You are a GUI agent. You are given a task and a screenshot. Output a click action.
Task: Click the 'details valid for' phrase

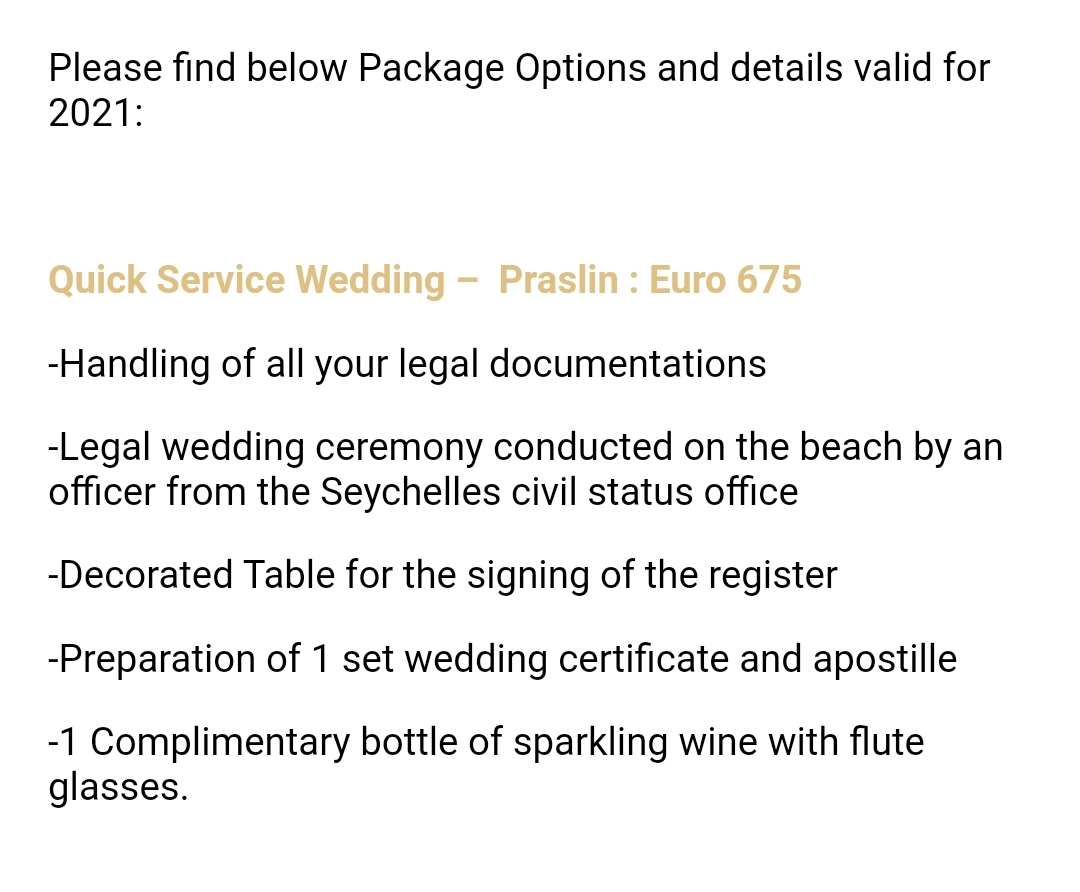(x=860, y=68)
